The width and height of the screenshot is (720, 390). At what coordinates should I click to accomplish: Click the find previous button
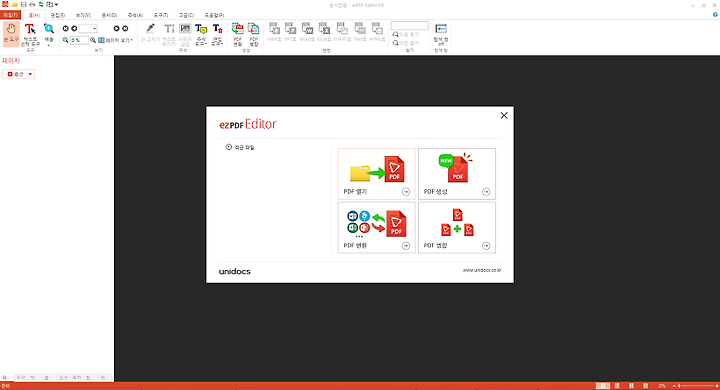coord(405,43)
